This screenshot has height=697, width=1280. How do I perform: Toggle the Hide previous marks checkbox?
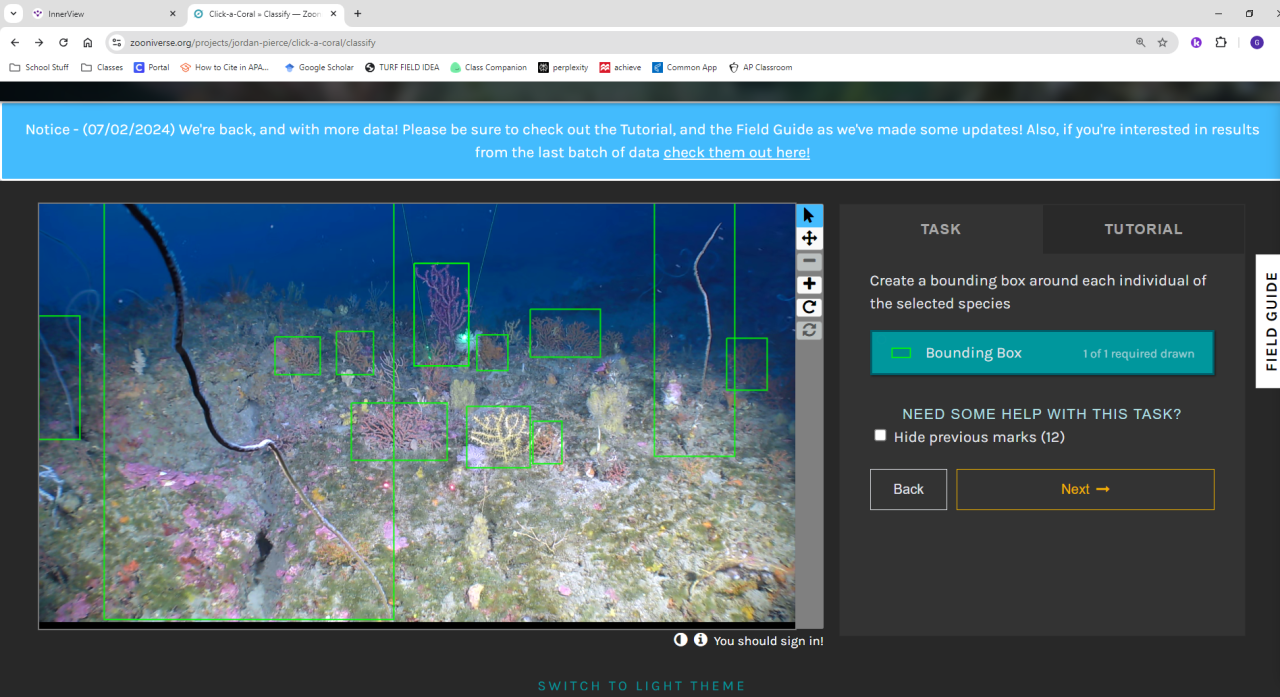(880, 435)
